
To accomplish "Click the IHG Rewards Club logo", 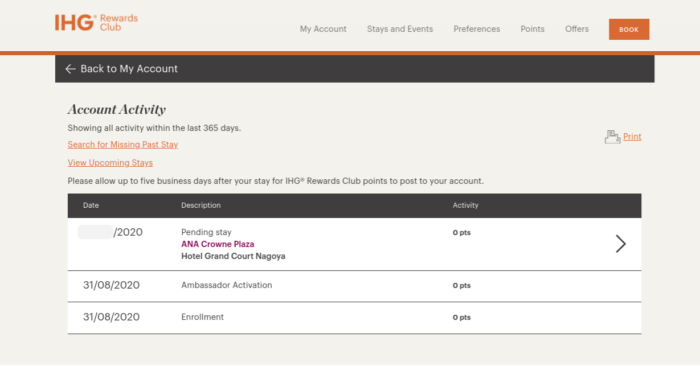I will [96, 22].
